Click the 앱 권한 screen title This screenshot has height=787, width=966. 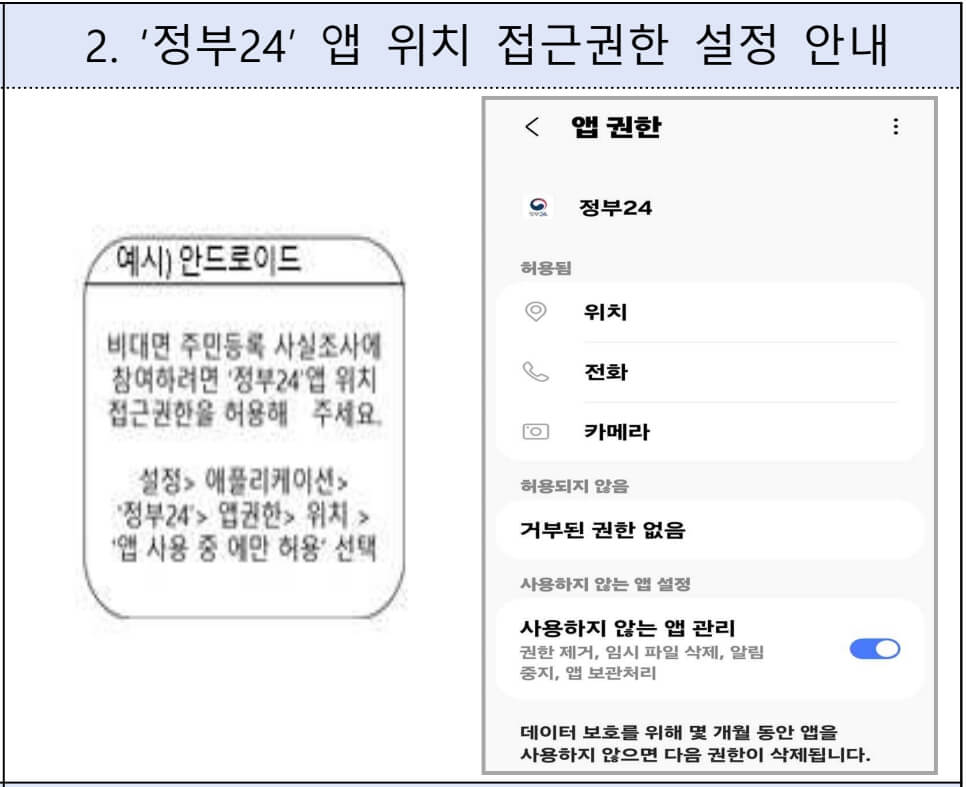[615, 127]
